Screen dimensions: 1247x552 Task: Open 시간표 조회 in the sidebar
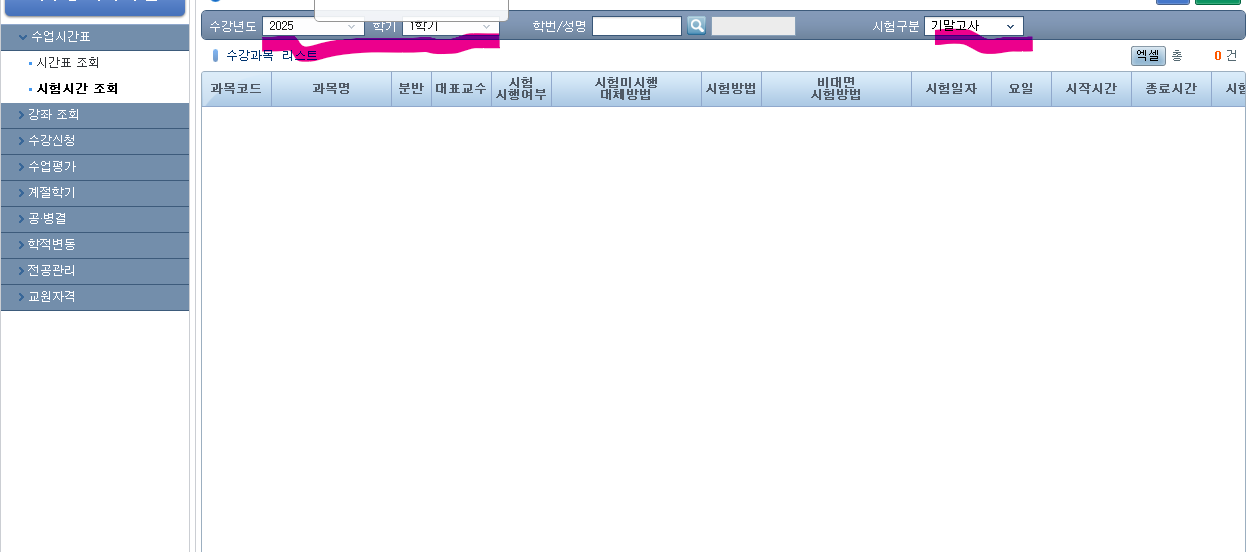click(x=67, y=63)
